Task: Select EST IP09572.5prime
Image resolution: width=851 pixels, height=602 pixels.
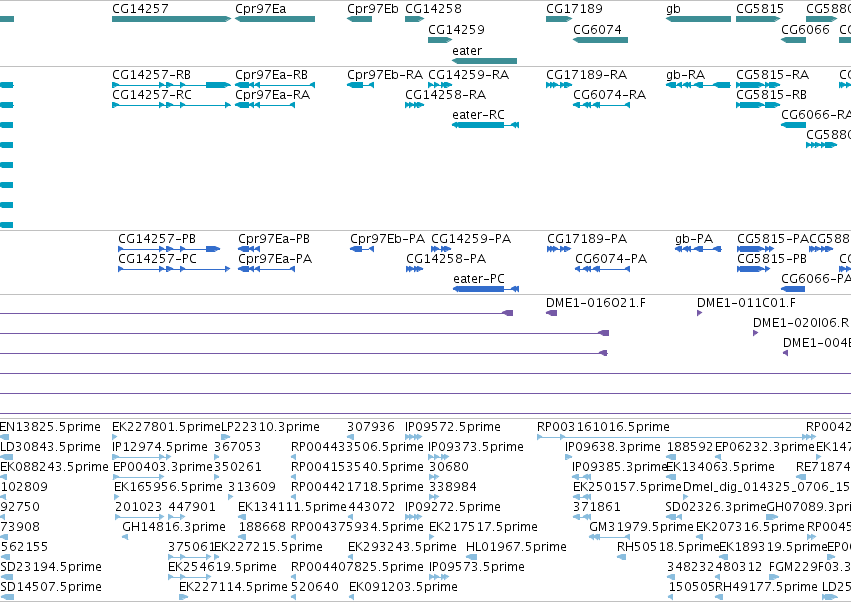Action: pos(414,437)
